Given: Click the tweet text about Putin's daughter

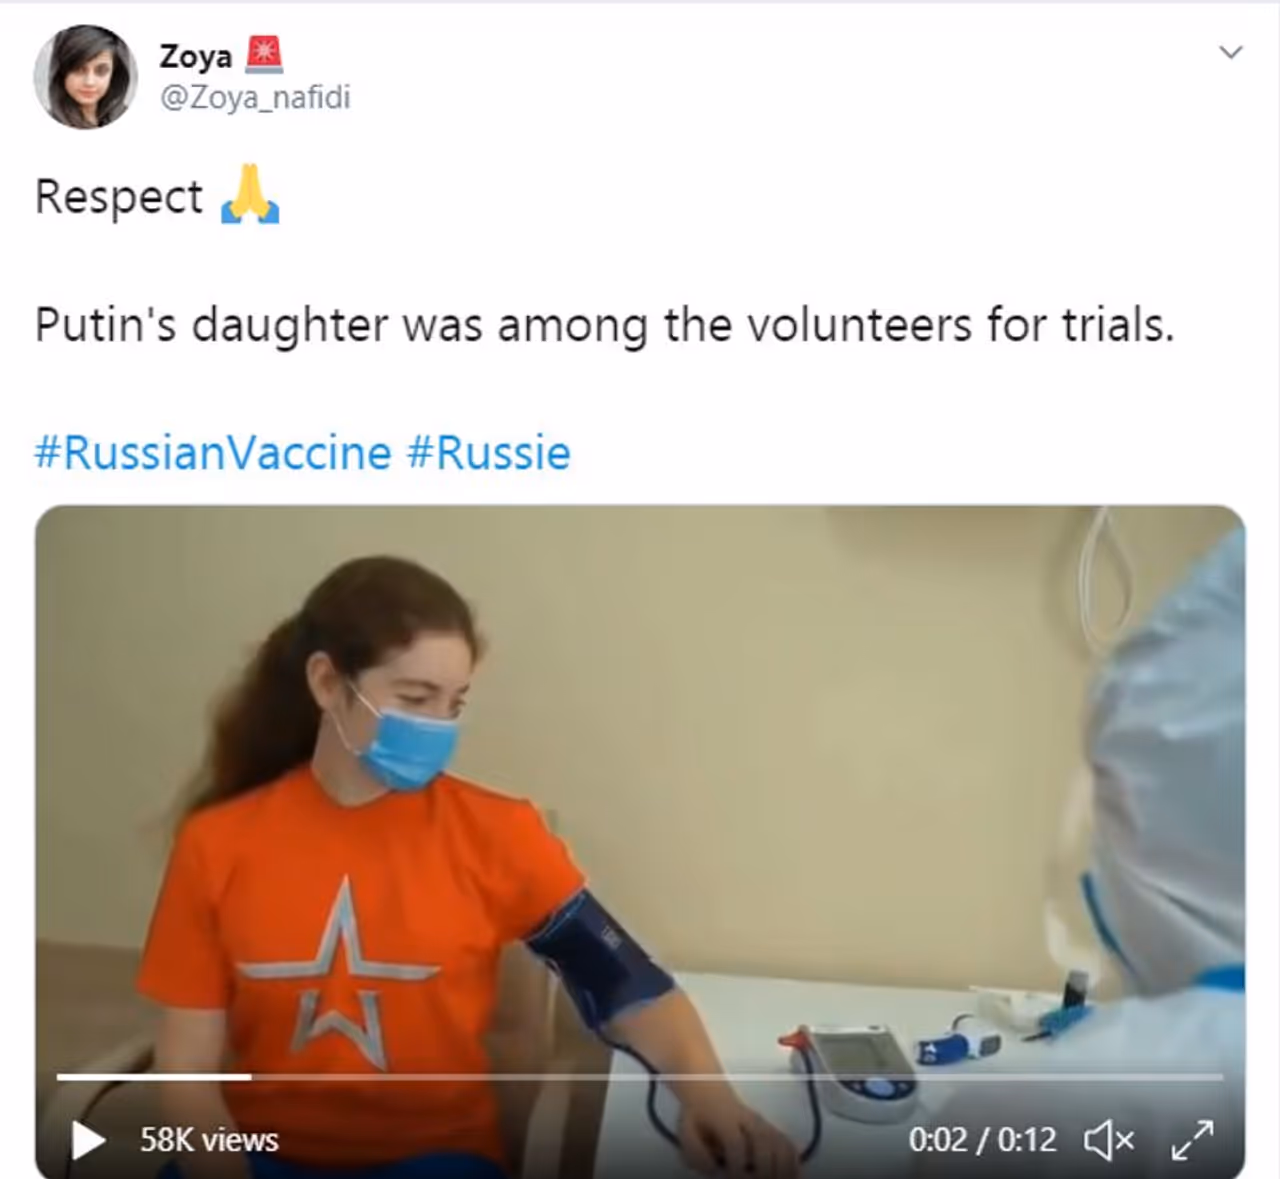Looking at the screenshot, I should [x=604, y=325].
